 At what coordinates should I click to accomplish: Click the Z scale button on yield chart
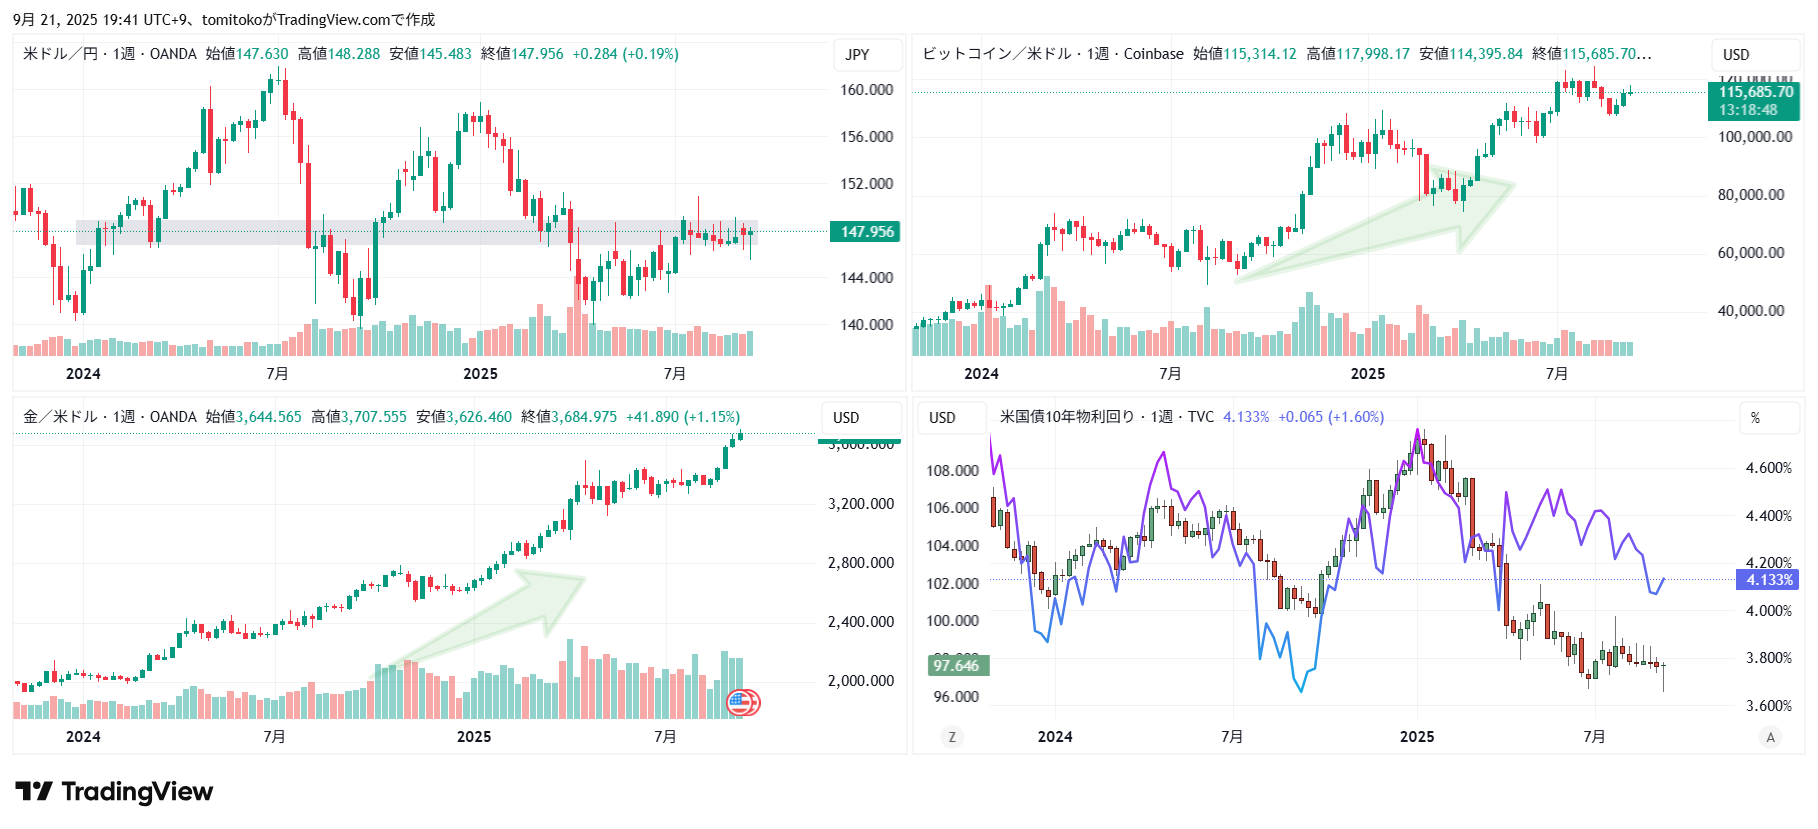point(951,737)
